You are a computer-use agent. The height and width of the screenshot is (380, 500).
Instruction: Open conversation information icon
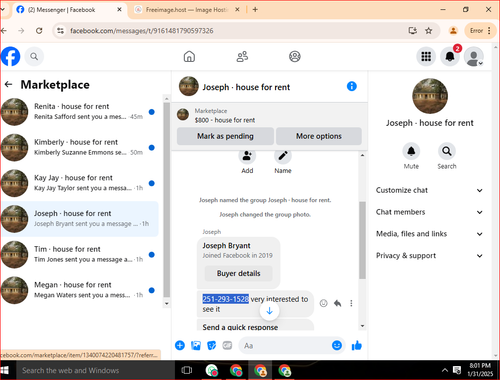tap(352, 86)
